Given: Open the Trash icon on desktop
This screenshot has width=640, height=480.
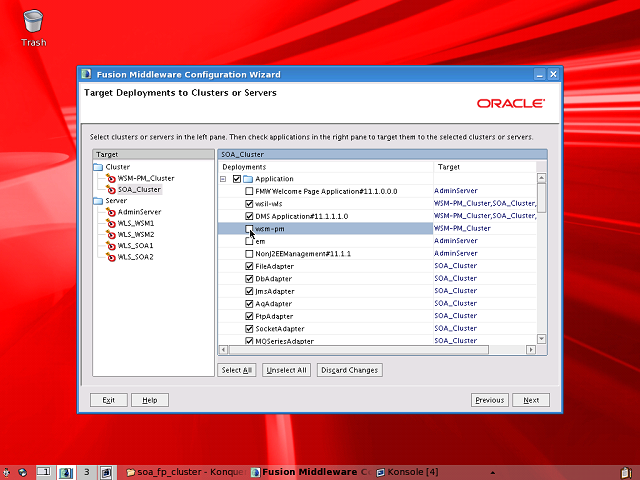Looking at the screenshot, I should (x=33, y=22).
